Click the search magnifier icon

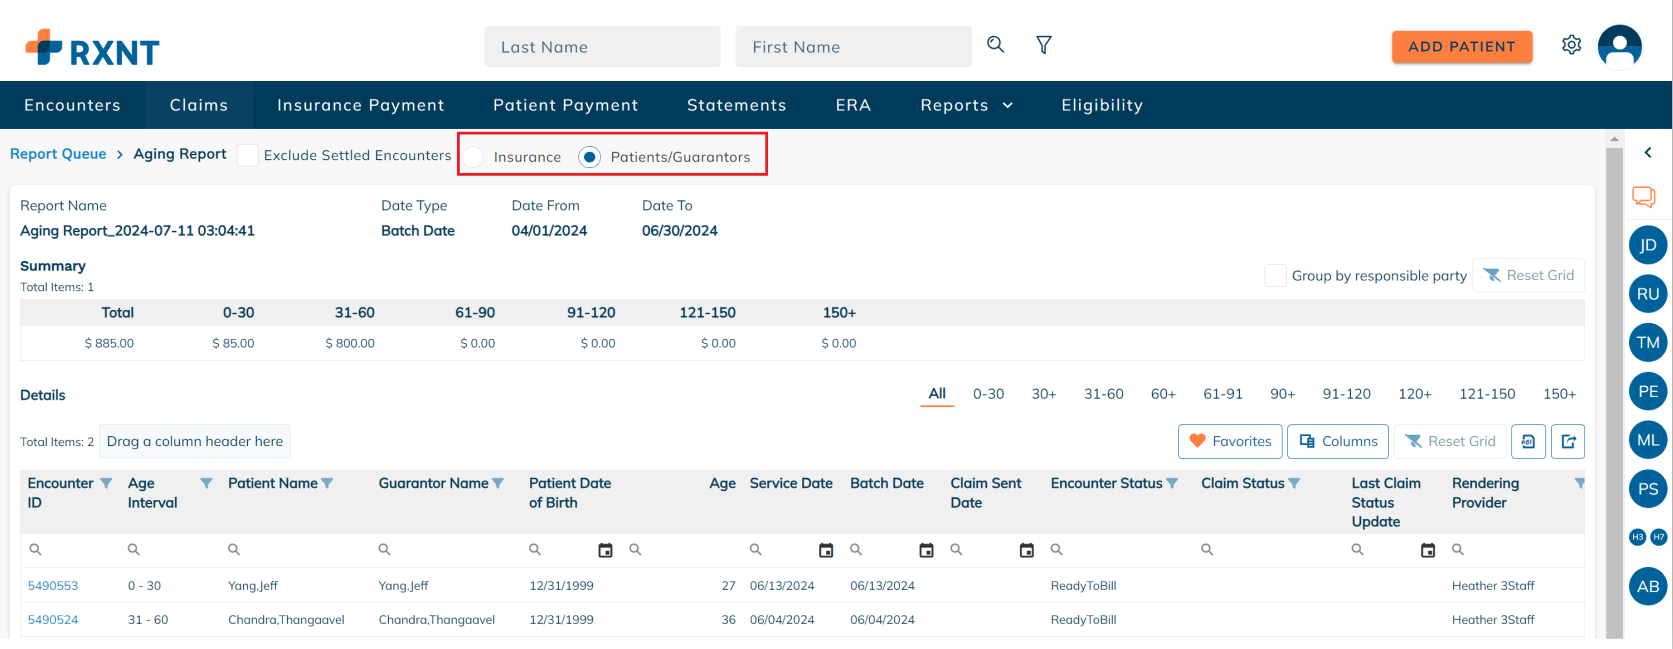tap(995, 45)
